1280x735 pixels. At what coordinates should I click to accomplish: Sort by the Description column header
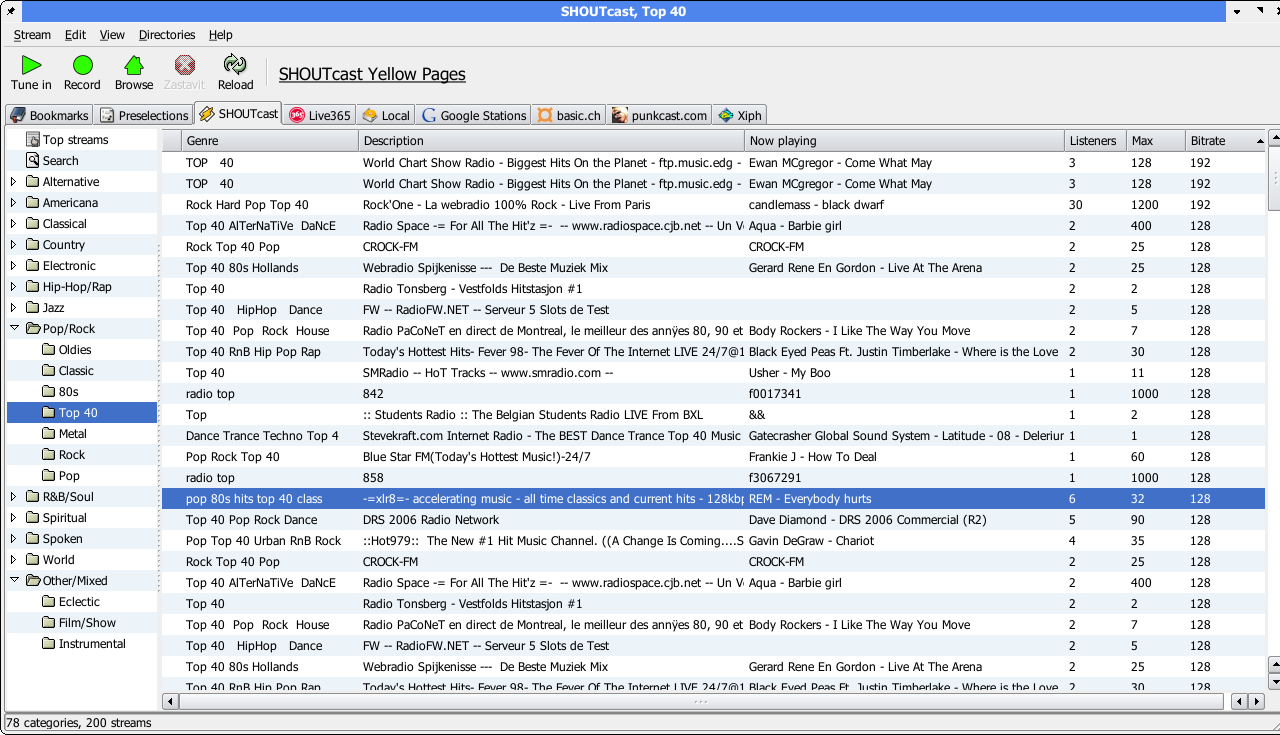click(552, 141)
